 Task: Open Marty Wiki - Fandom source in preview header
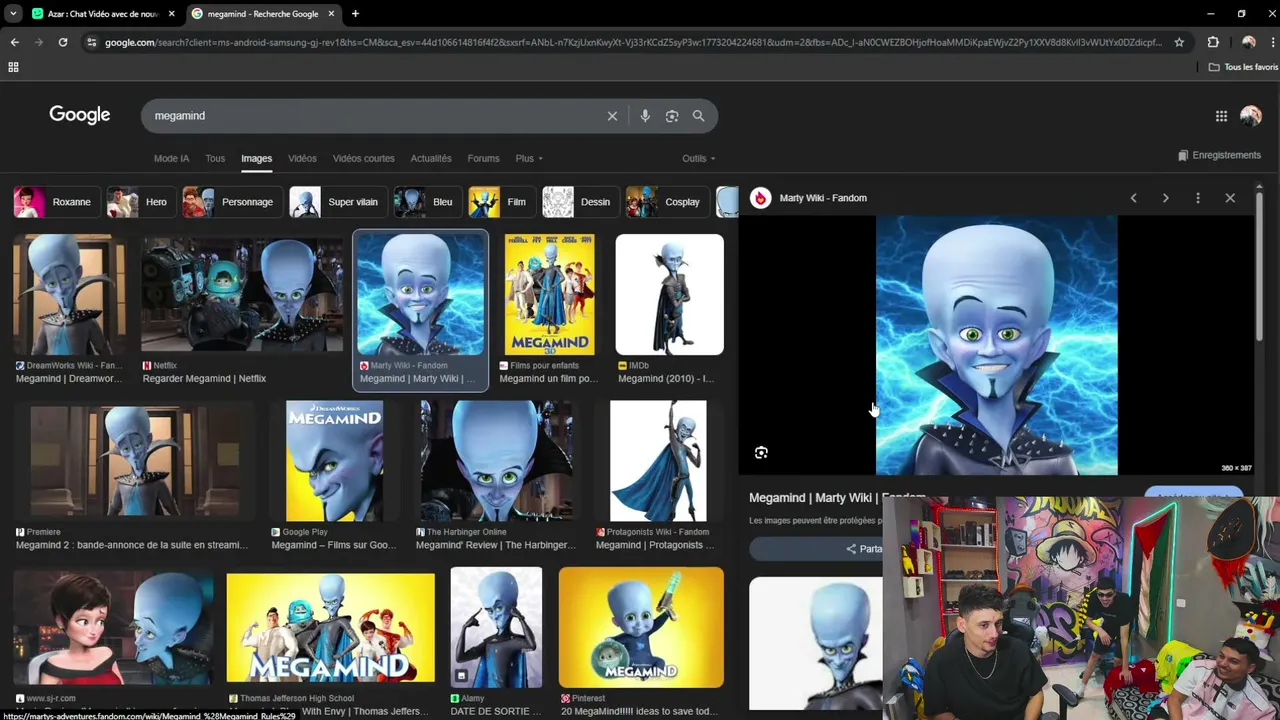click(809, 198)
